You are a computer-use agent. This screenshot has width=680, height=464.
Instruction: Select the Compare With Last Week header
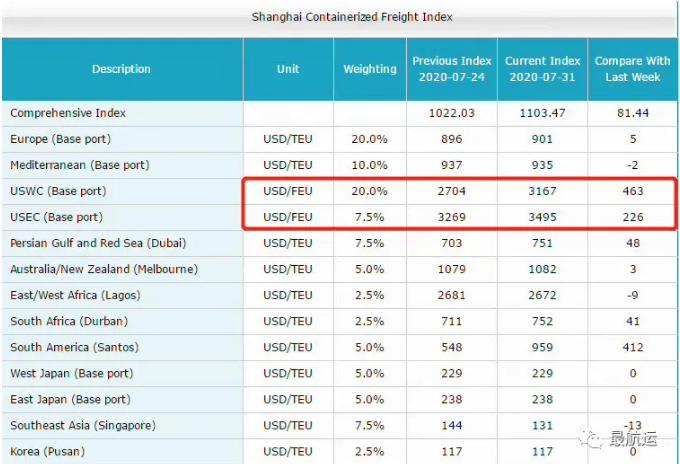pyautogui.click(x=632, y=69)
